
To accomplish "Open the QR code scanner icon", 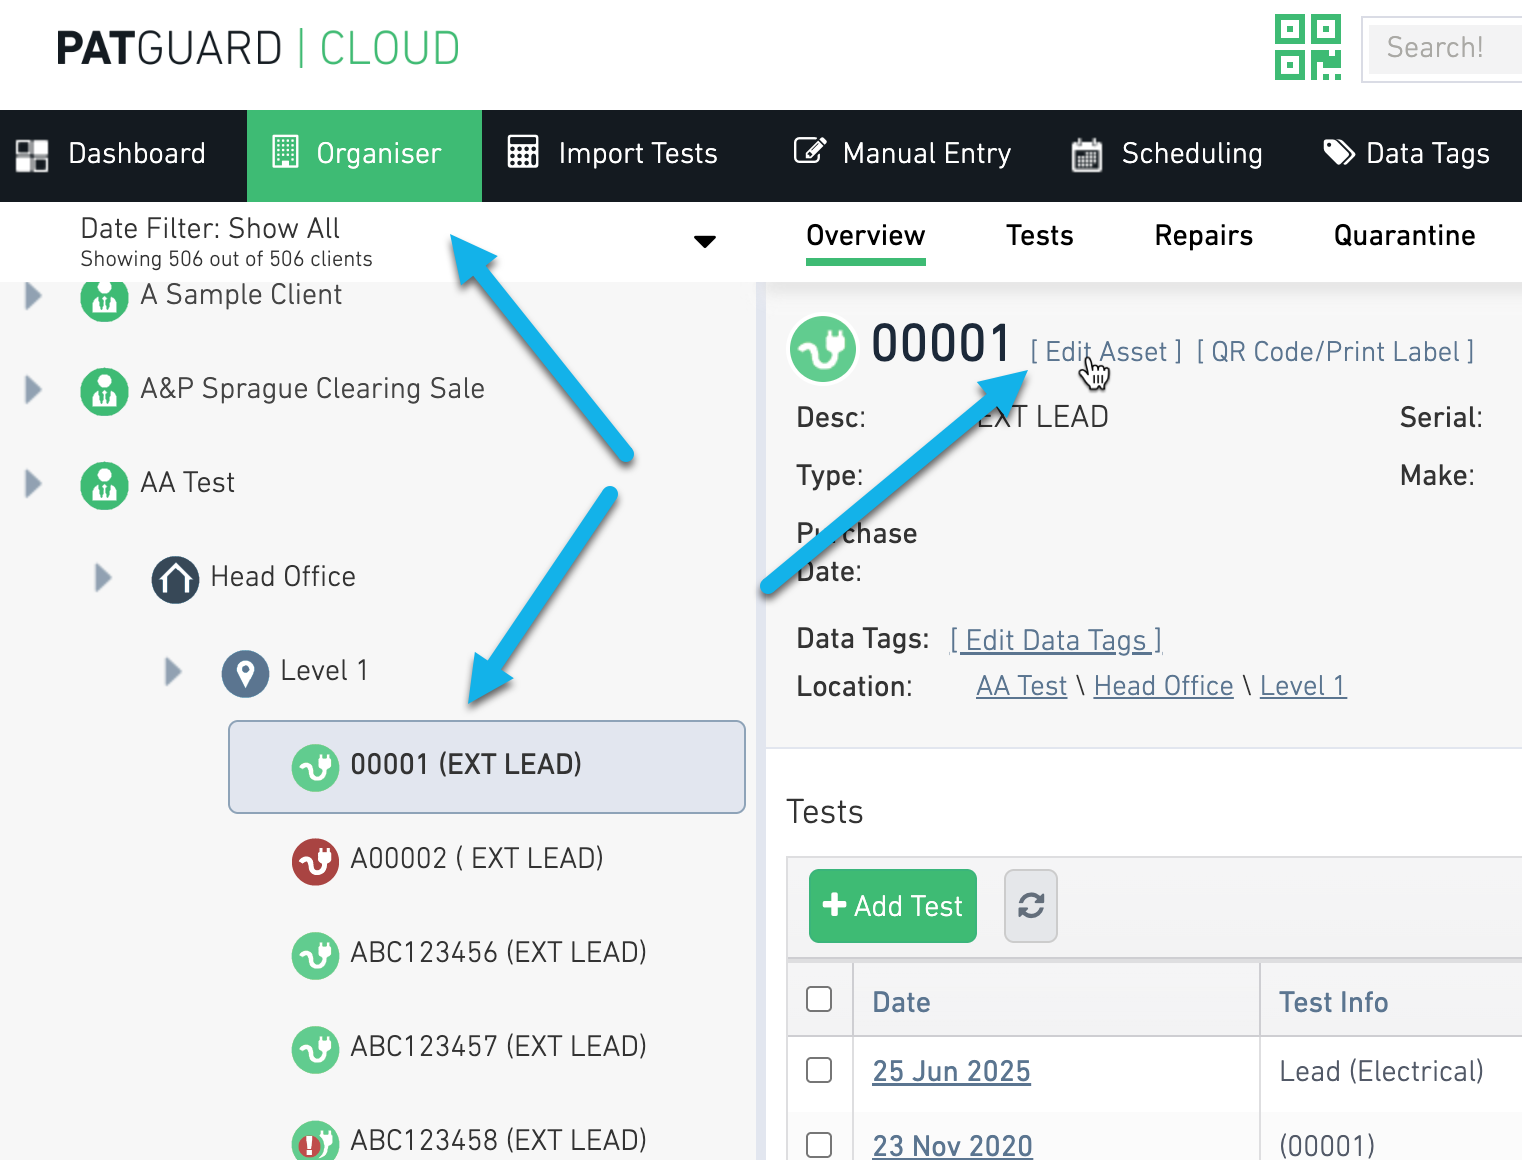I will tap(1308, 47).
